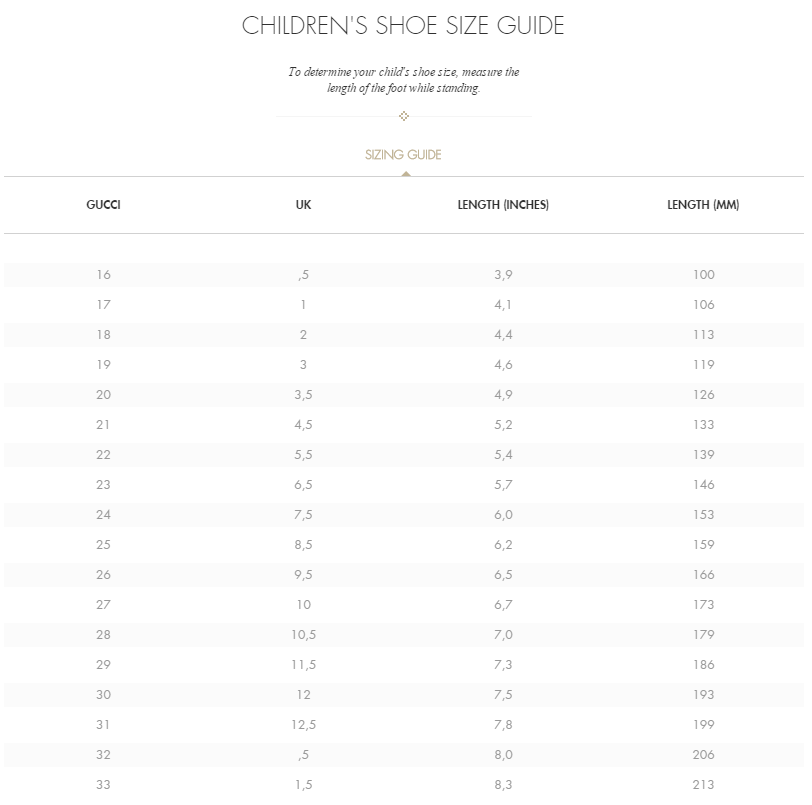Image resolution: width=812 pixels, height=805 pixels.
Task: Select the UK column header
Action: click(x=303, y=205)
